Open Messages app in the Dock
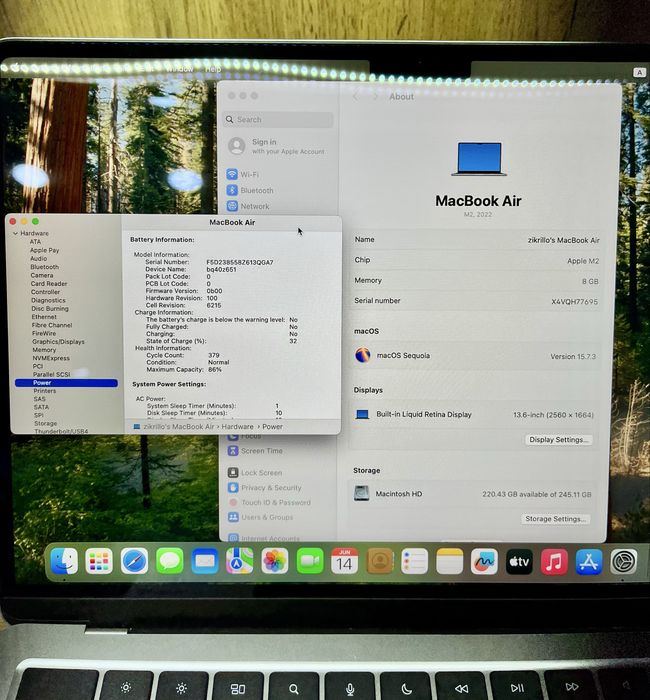Screen dimensions: 650x700 coord(170,561)
